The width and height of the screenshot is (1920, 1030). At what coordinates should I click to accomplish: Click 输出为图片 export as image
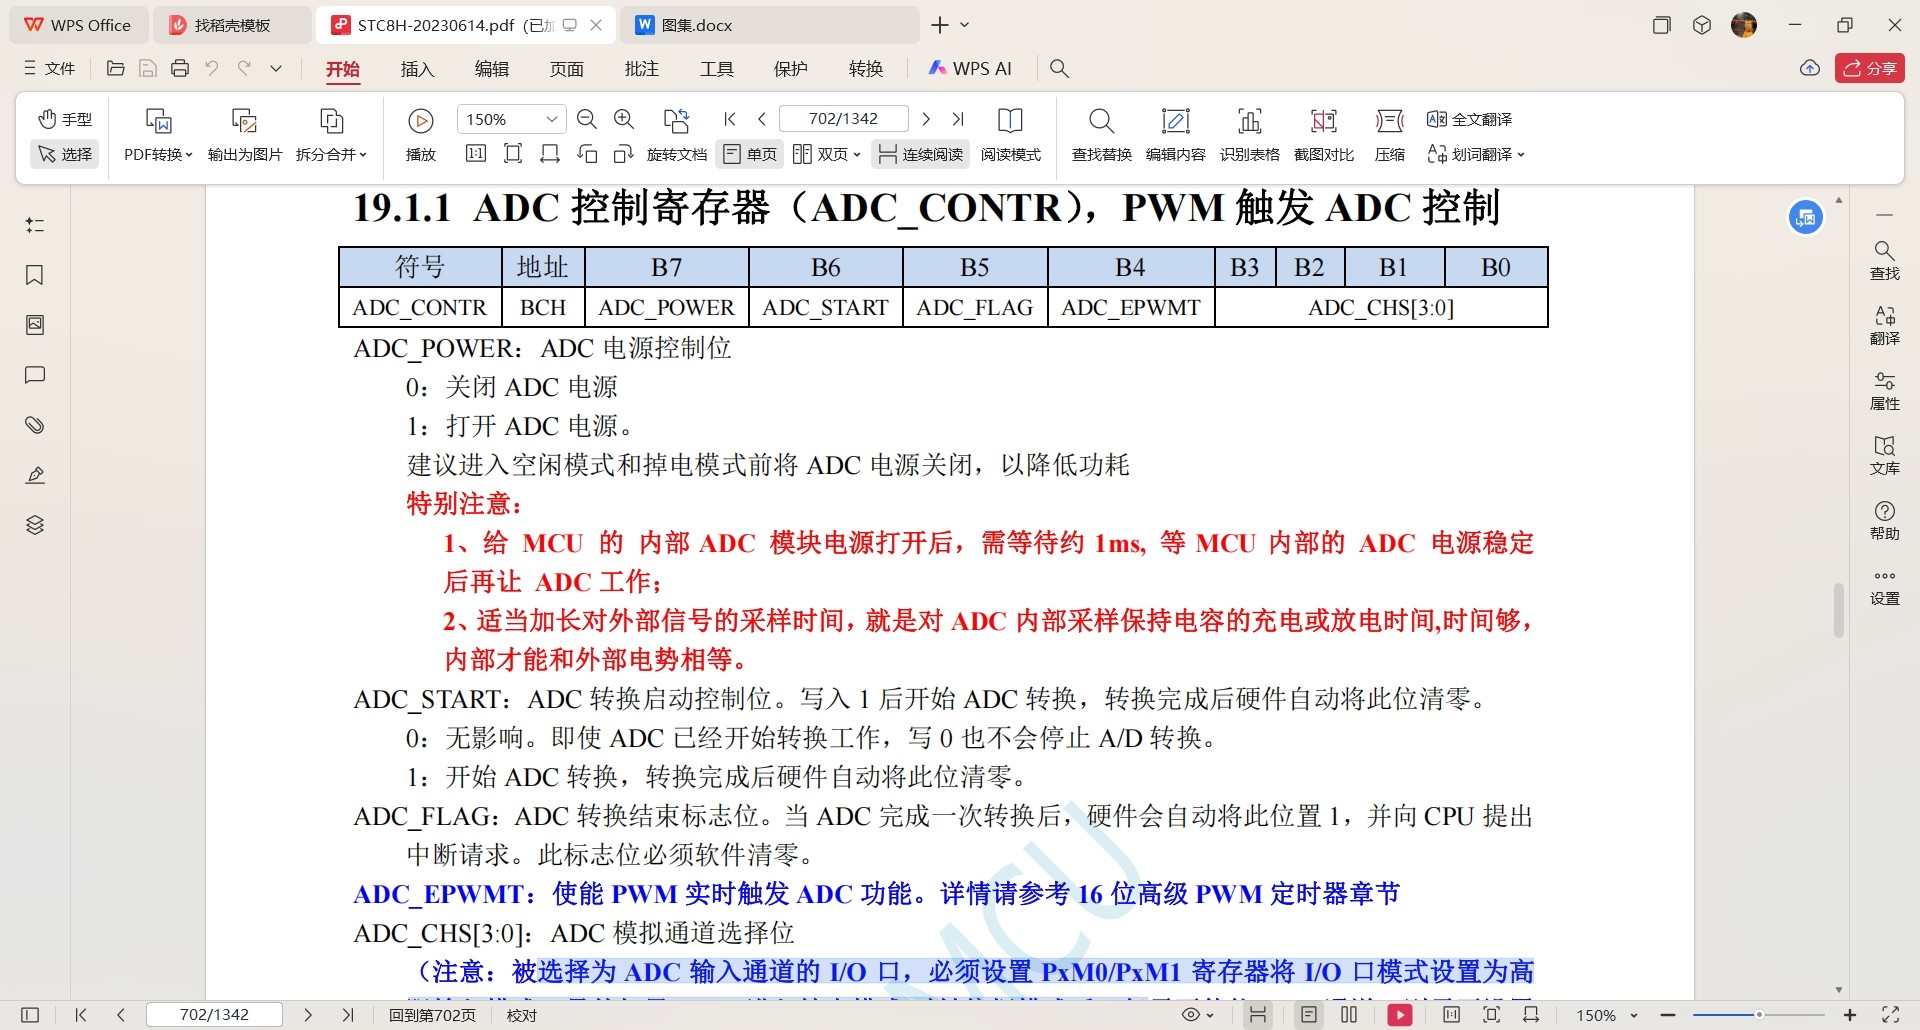click(245, 134)
